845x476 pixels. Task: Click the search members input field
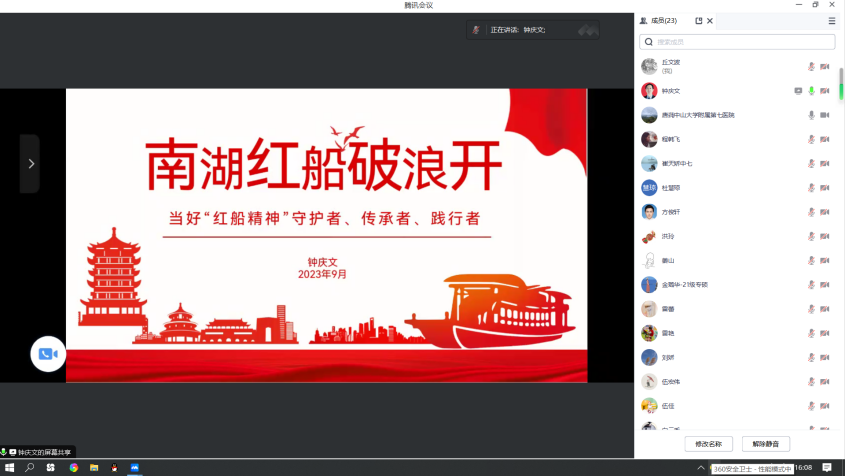(737, 42)
